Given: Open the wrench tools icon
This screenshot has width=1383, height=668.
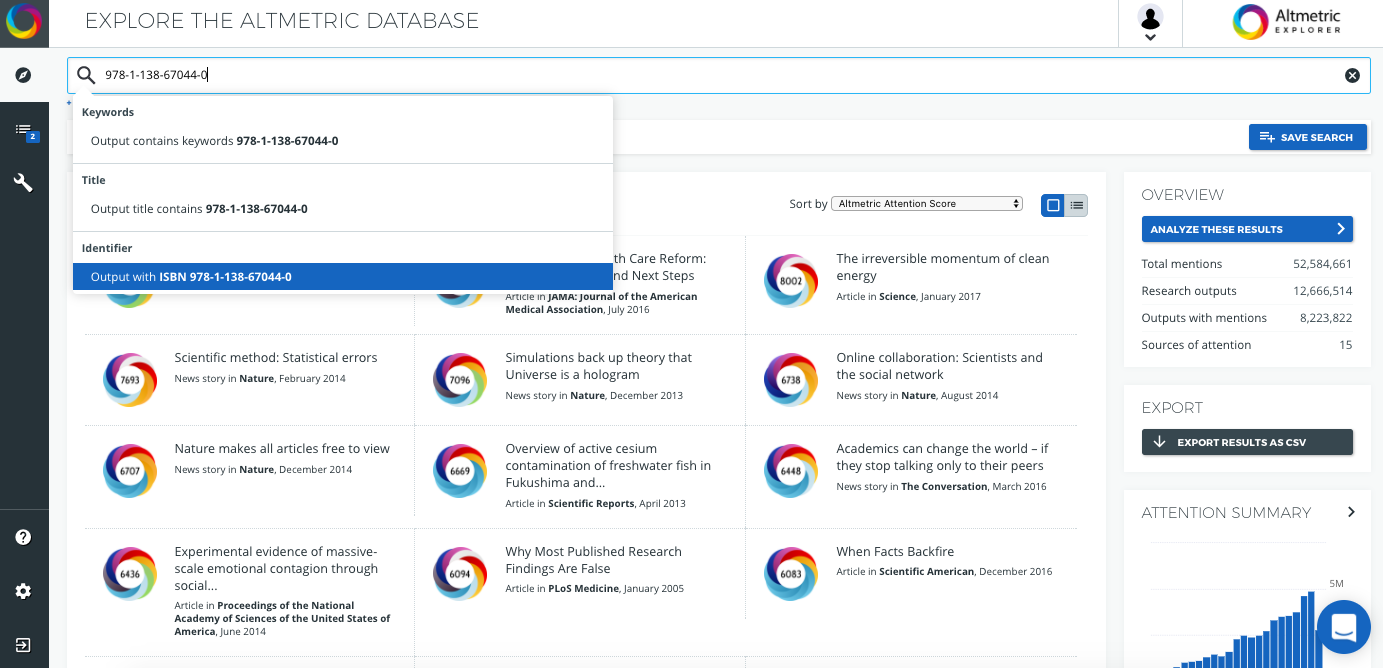Looking at the screenshot, I should (x=23, y=183).
